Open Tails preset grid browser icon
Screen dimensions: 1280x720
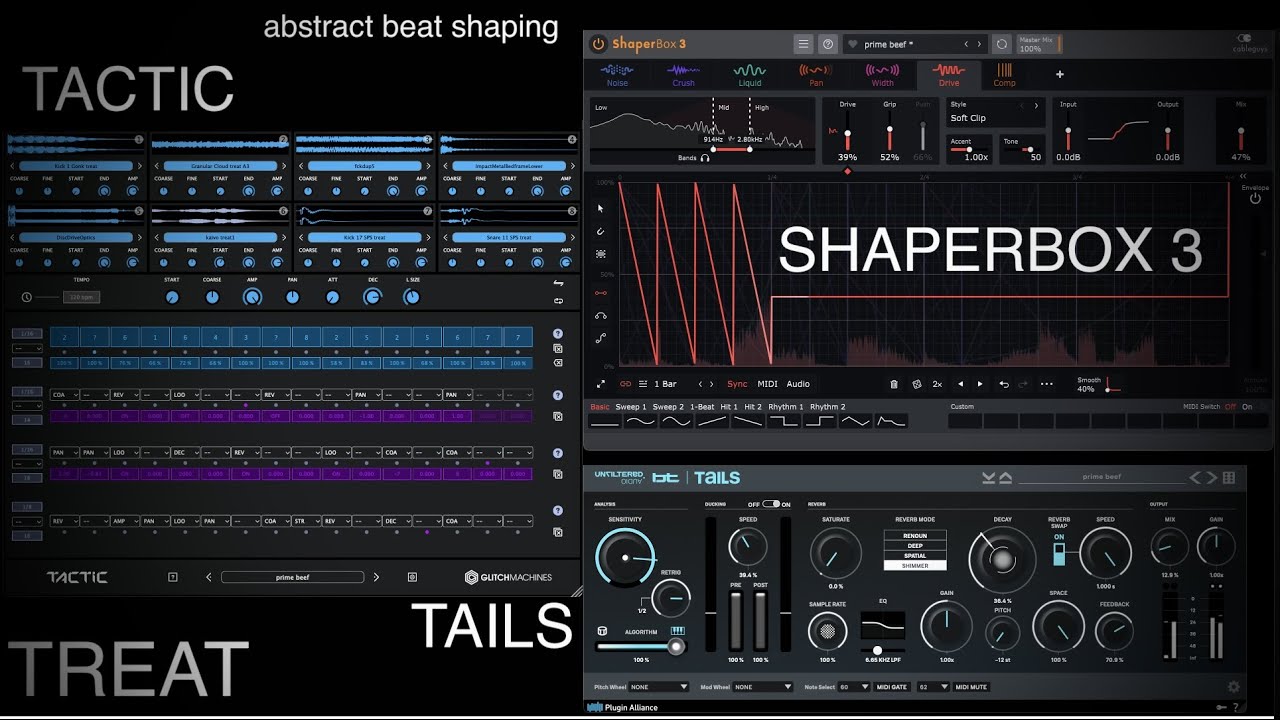[x=1229, y=478]
